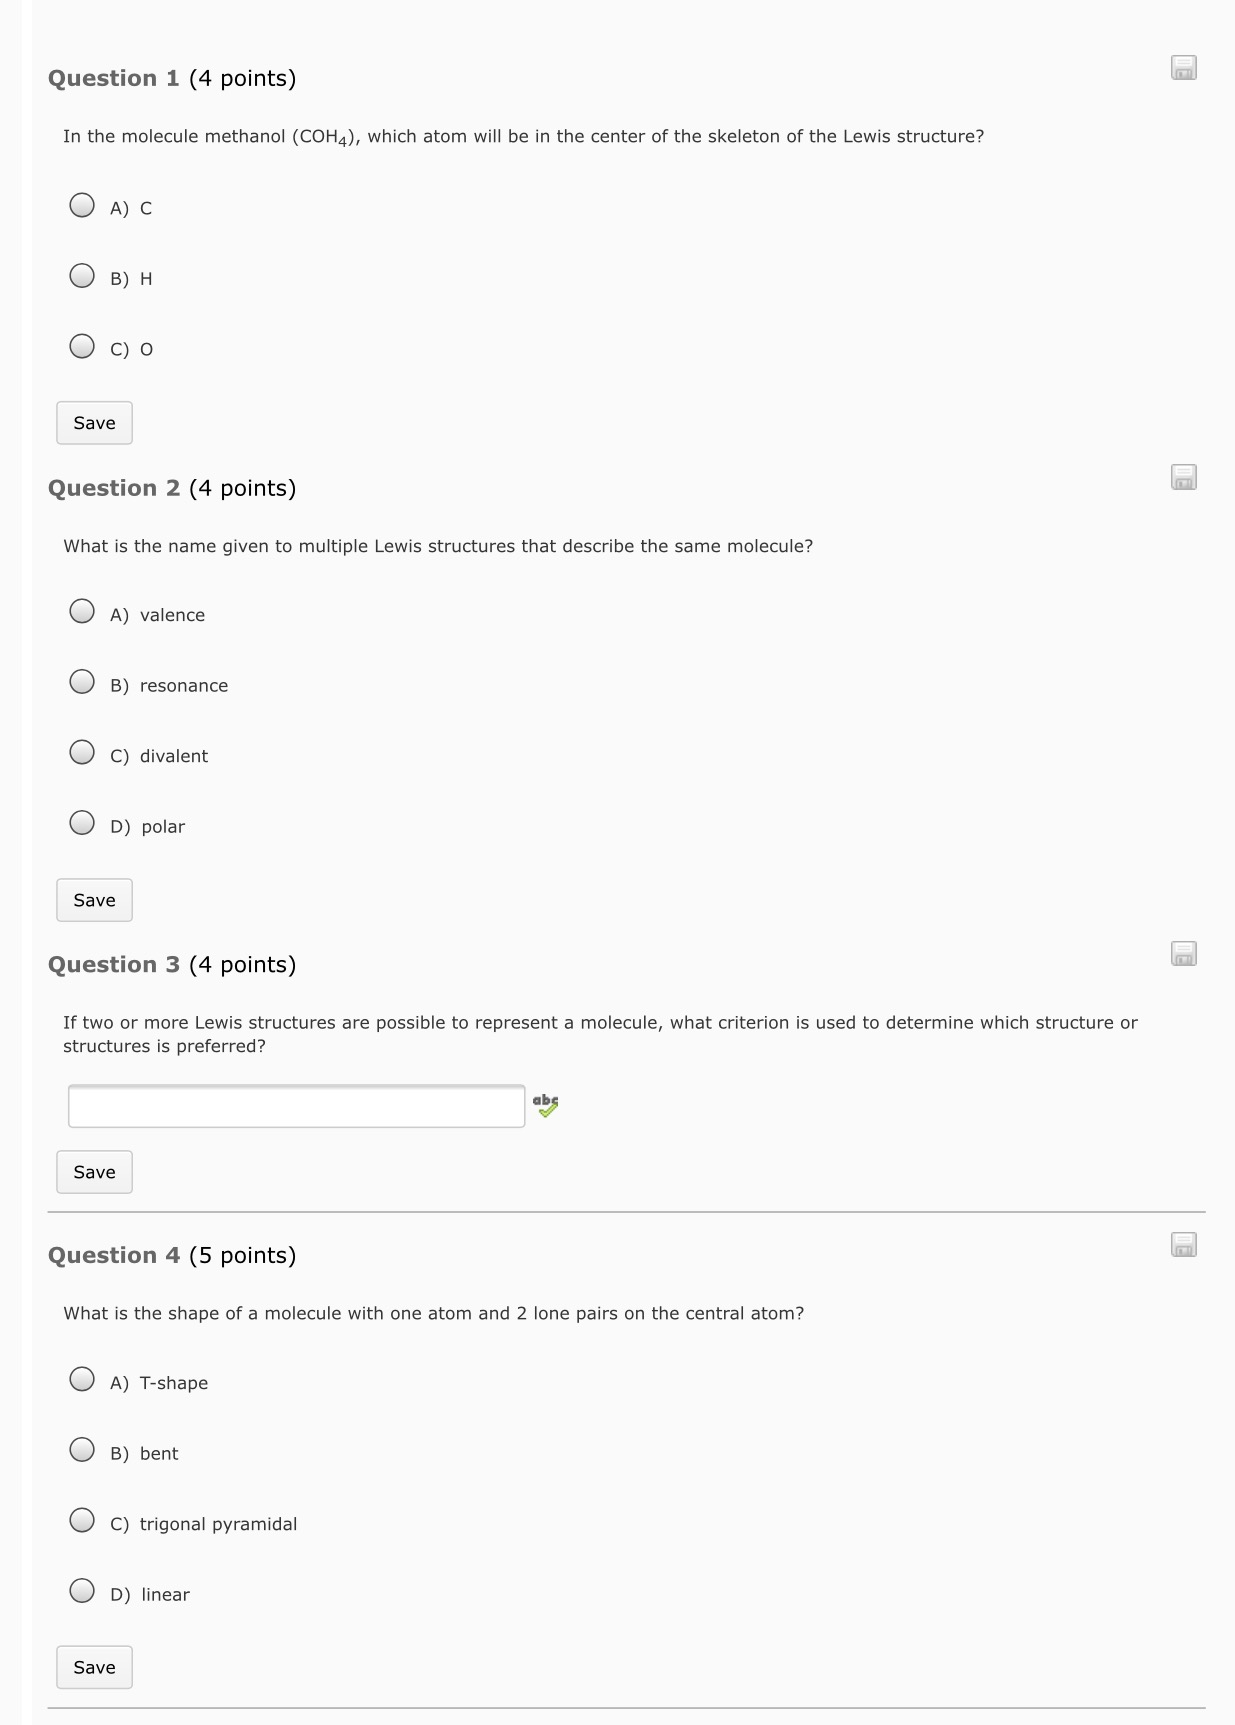This screenshot has width=1235, height=1725.
Task: Click the save-status disk icon for Question 3
Action: tap(1184, 954)
